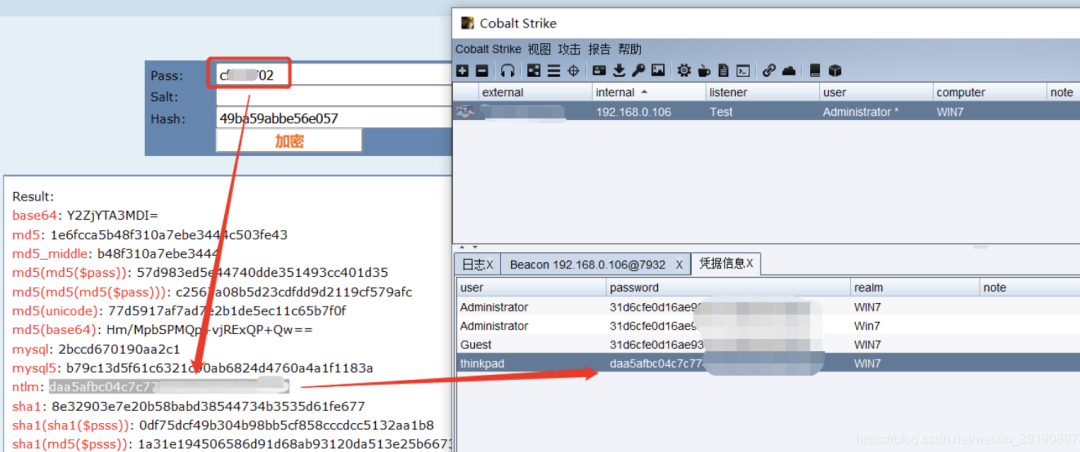Click into the empty Salt input field
The height and width of the screenshot is (452, 1080).
point(333,96)
